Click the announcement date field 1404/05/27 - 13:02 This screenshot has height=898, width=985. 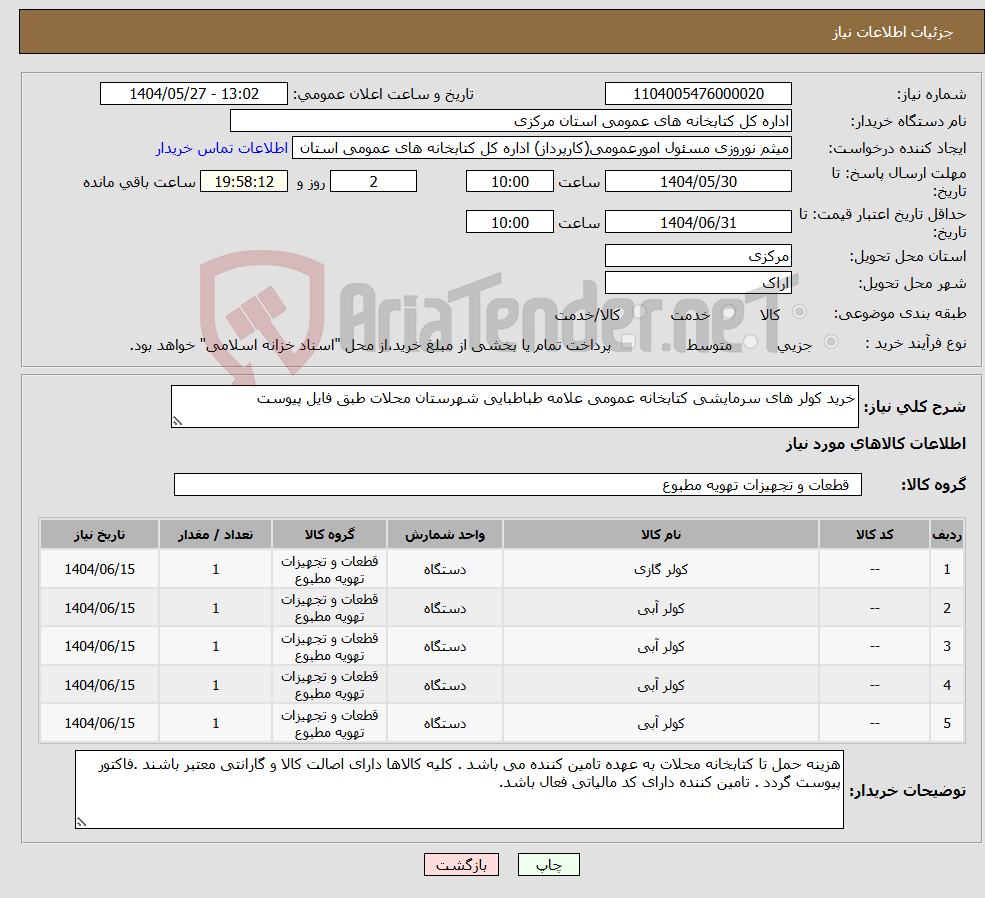pyautogui.click(x=193, y=94)
